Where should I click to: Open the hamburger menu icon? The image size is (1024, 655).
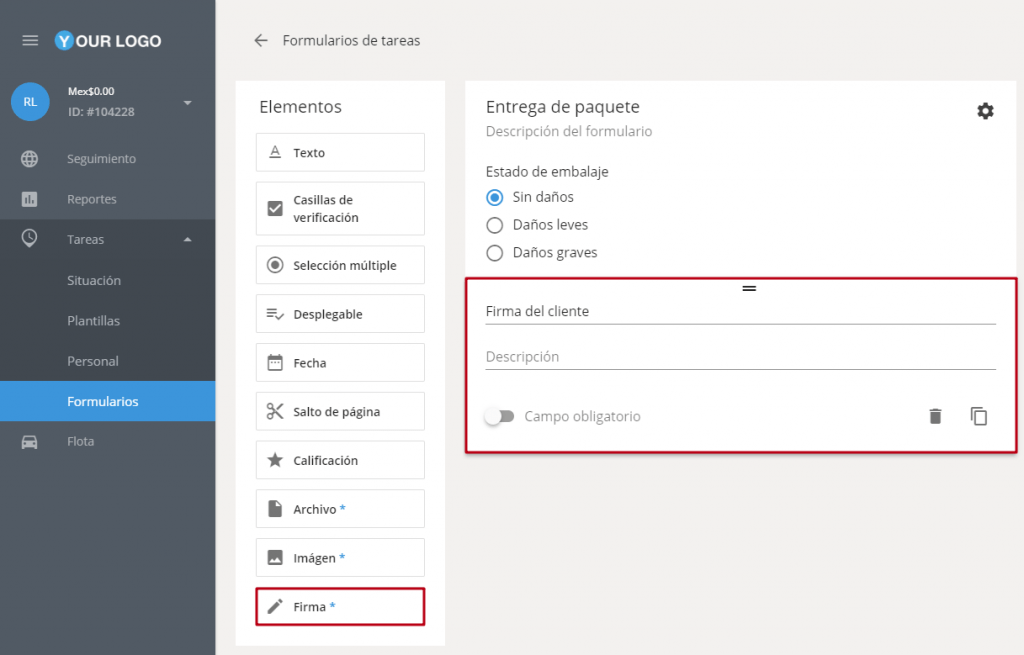pyautogui.click(x=30, y=41)
